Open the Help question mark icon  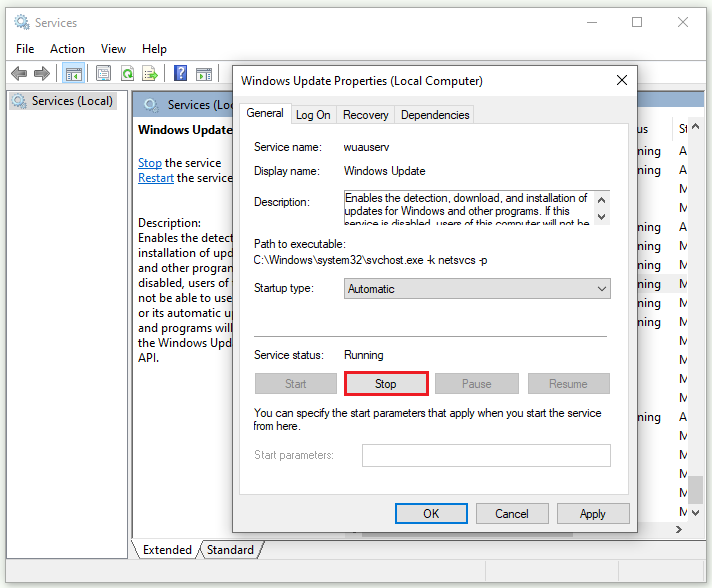coord(180,73)
